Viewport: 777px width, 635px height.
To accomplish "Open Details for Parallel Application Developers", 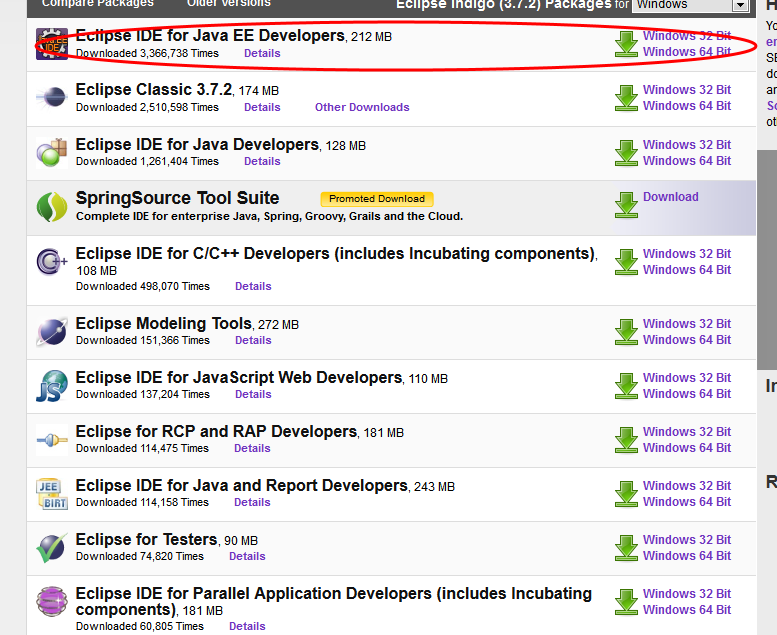I will click(x=247, y=626).
